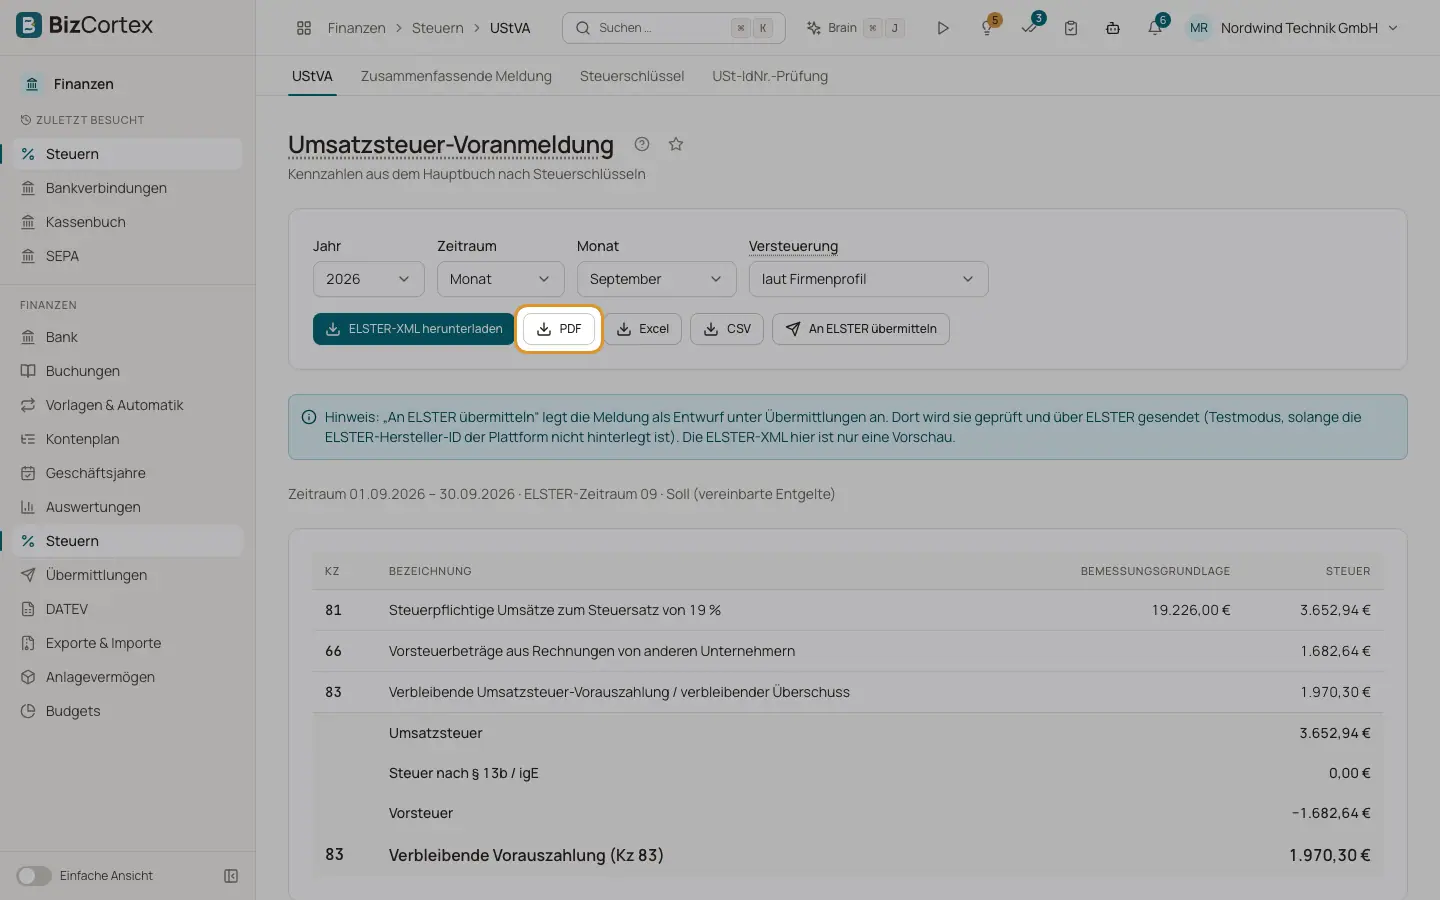Expand the Nordwind Technik GmbH account menu
The image size is (1440, 900).
tap(1293, 28)
